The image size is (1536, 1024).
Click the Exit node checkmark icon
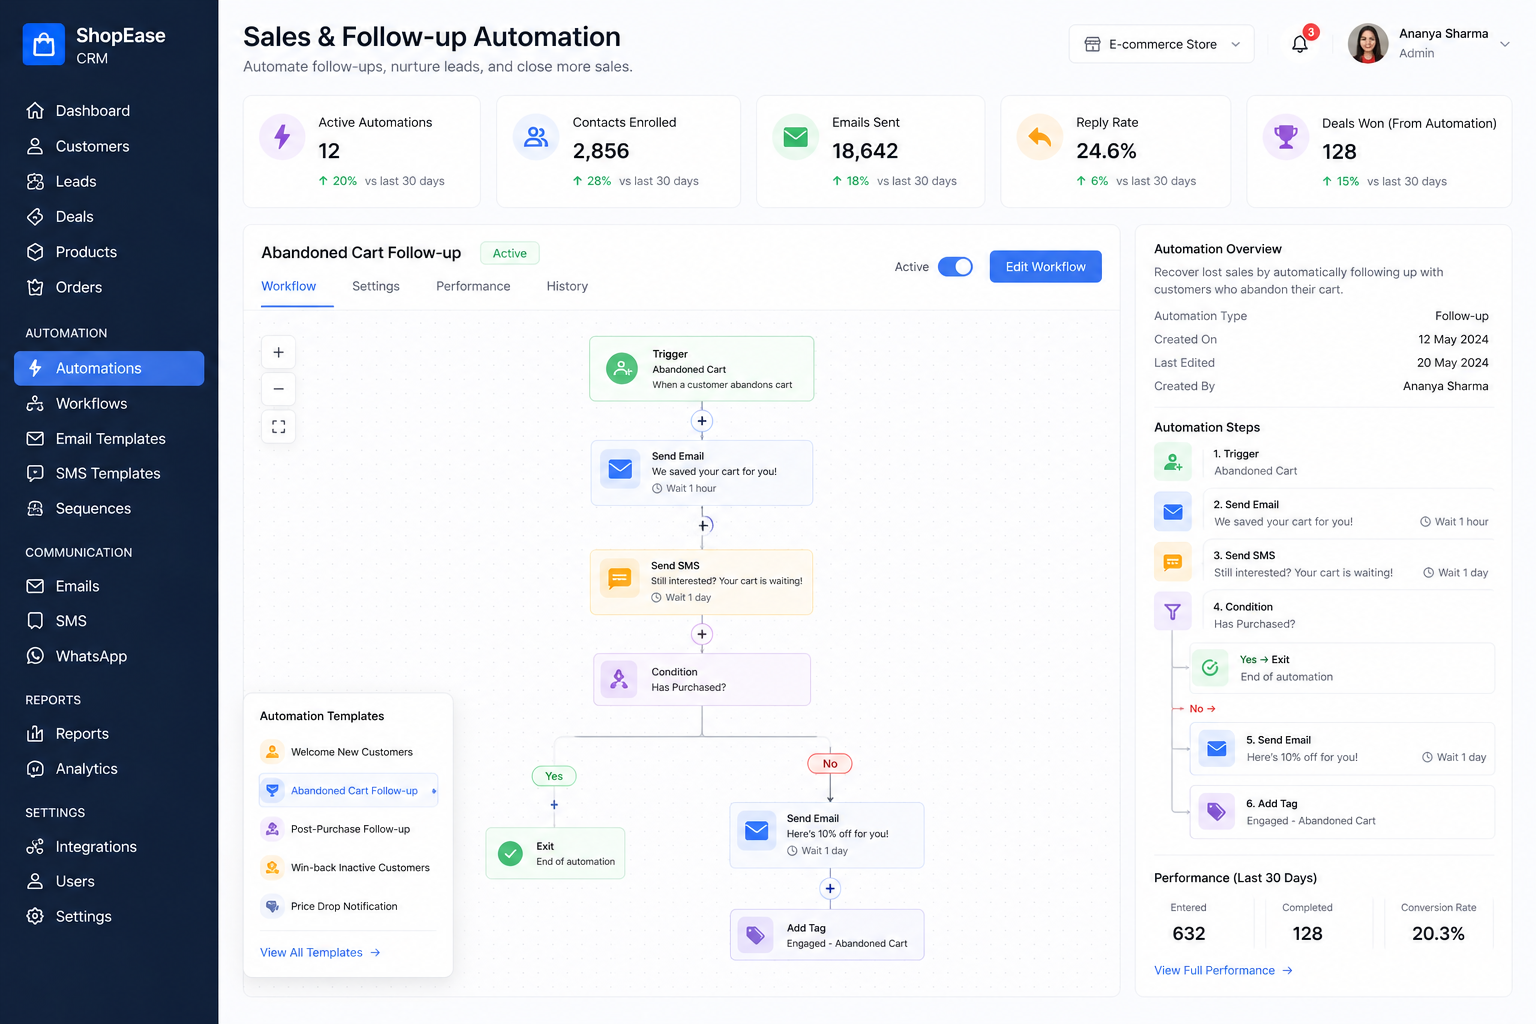[510, 854]
